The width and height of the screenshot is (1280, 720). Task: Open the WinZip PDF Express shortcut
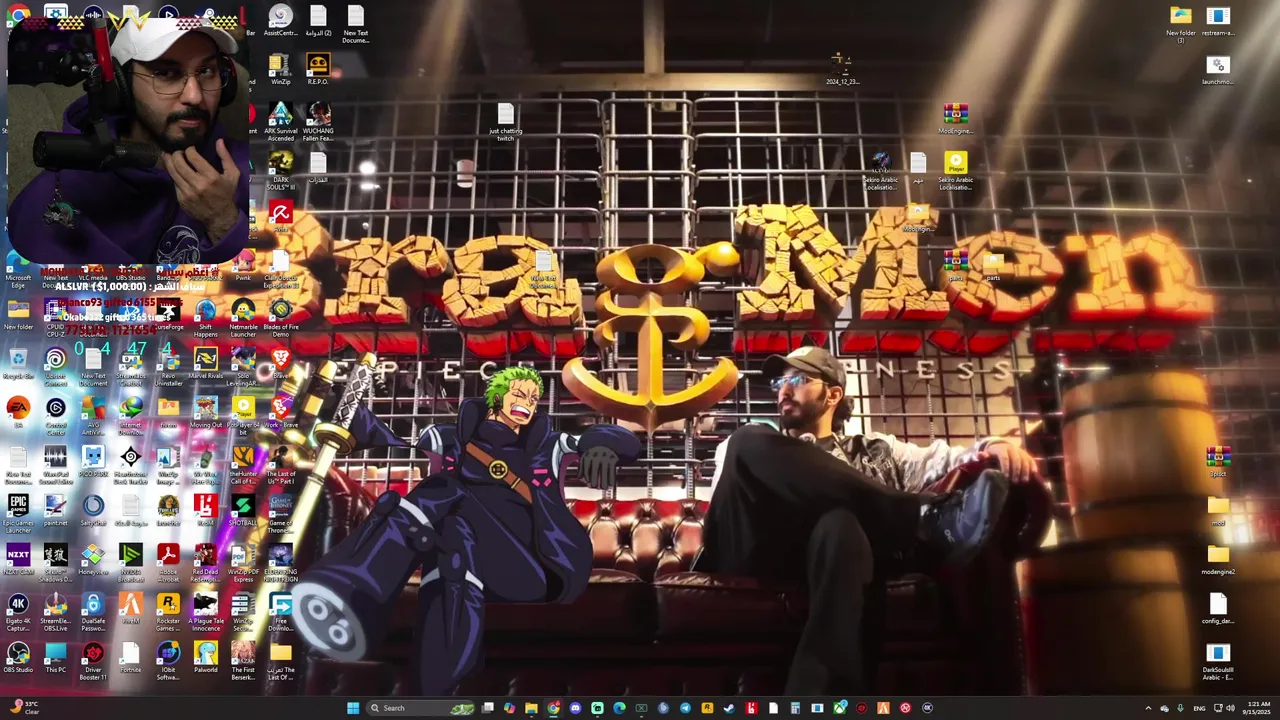[x=243, y=562]
